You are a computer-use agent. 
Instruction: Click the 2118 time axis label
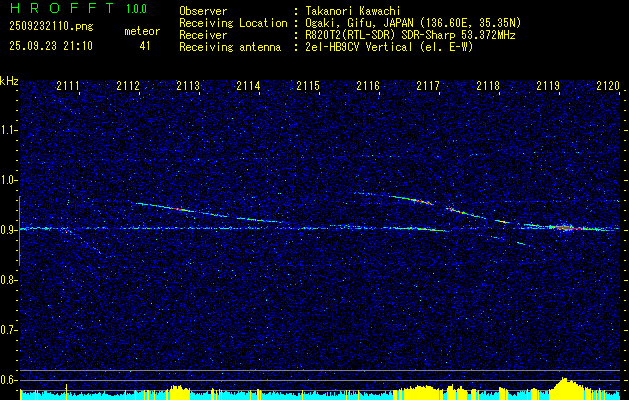click(x=488, y=86)
